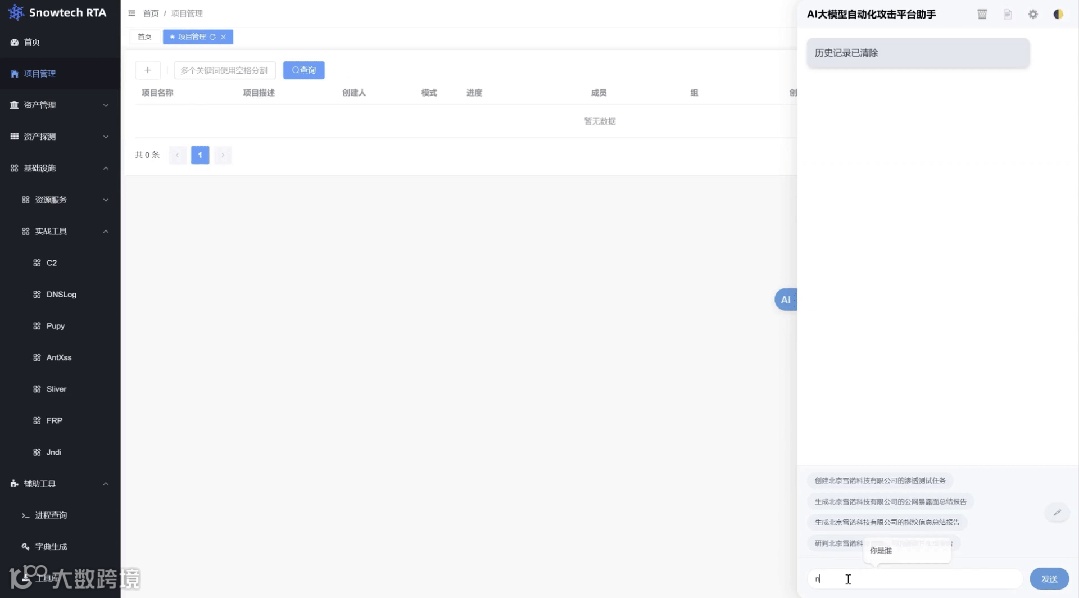
Task: Collapse the 基础设施 sidebar group
Action: (60, 168)
